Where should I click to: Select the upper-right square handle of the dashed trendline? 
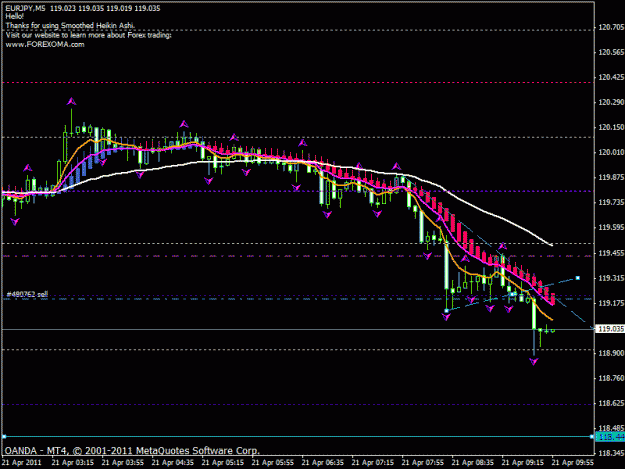pyautogui.click(x=578, y=278)
